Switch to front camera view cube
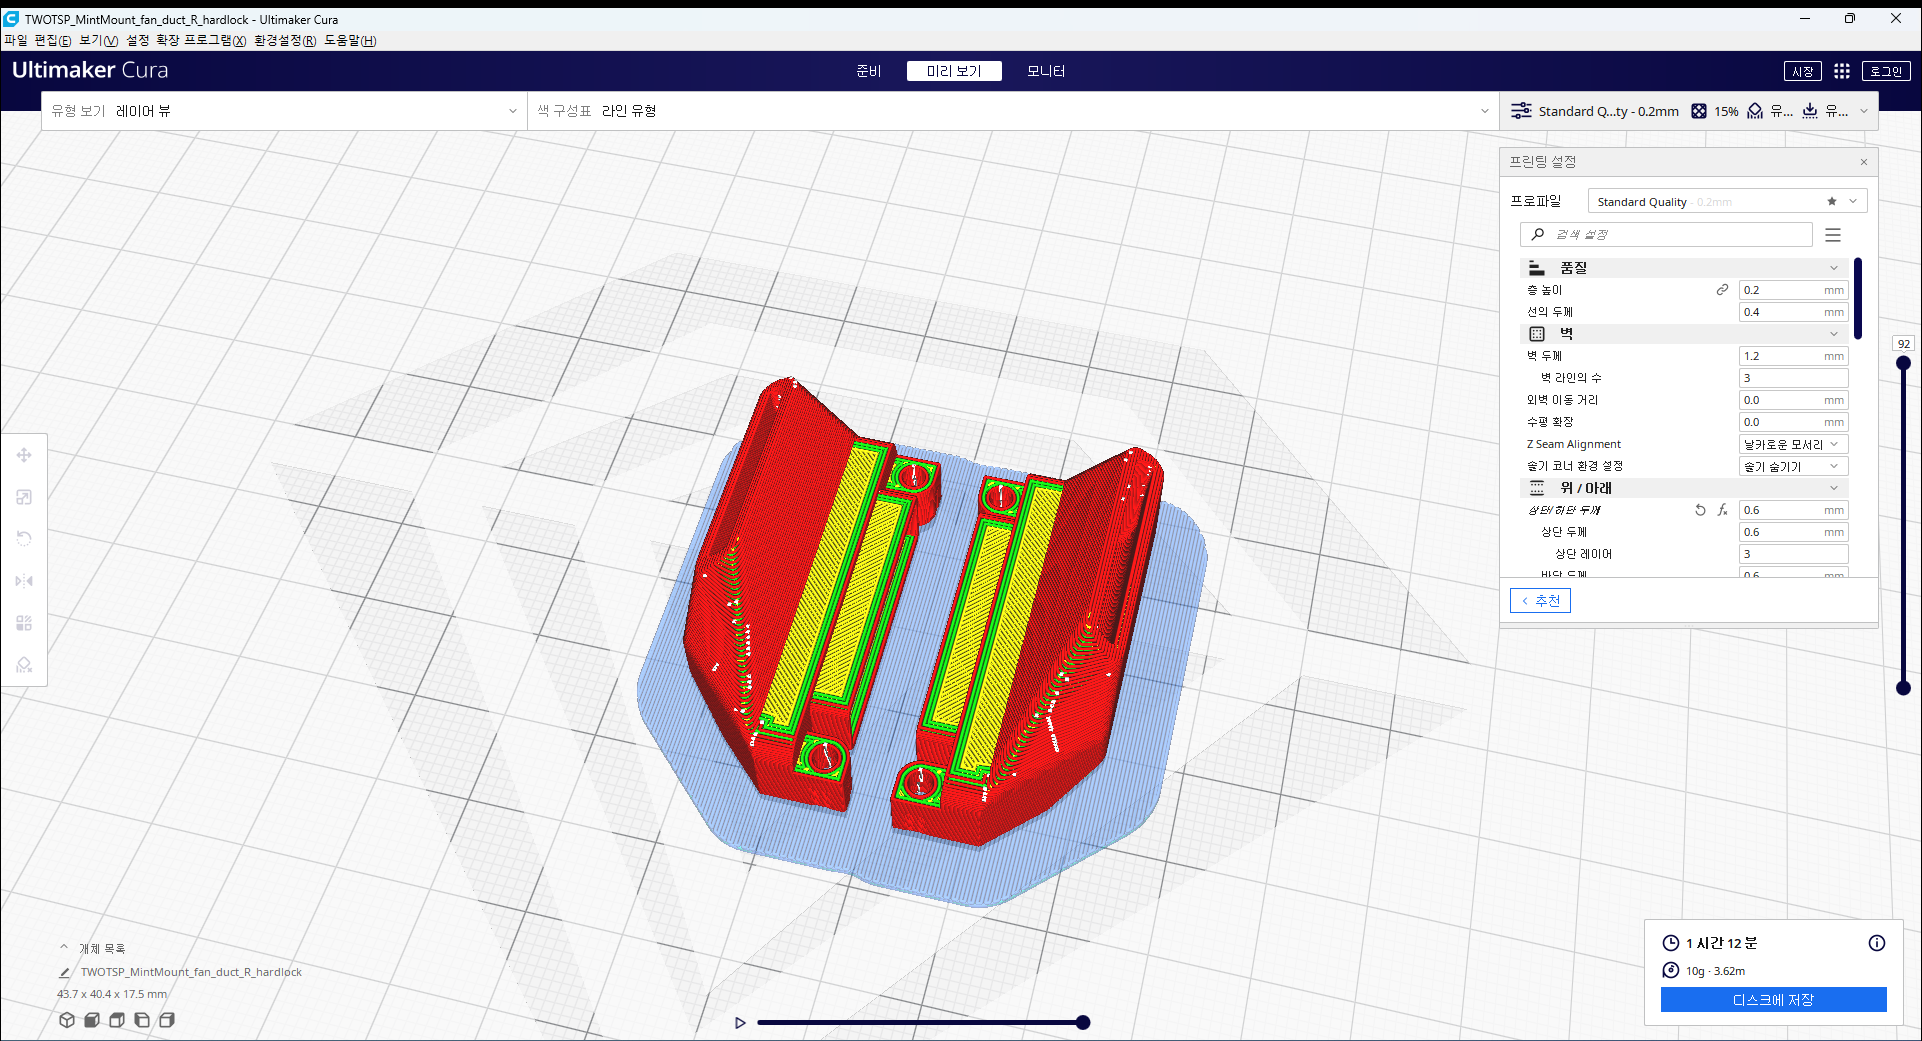The height and width of the screenshot is (1041, 1922). tap(92, 1020)
